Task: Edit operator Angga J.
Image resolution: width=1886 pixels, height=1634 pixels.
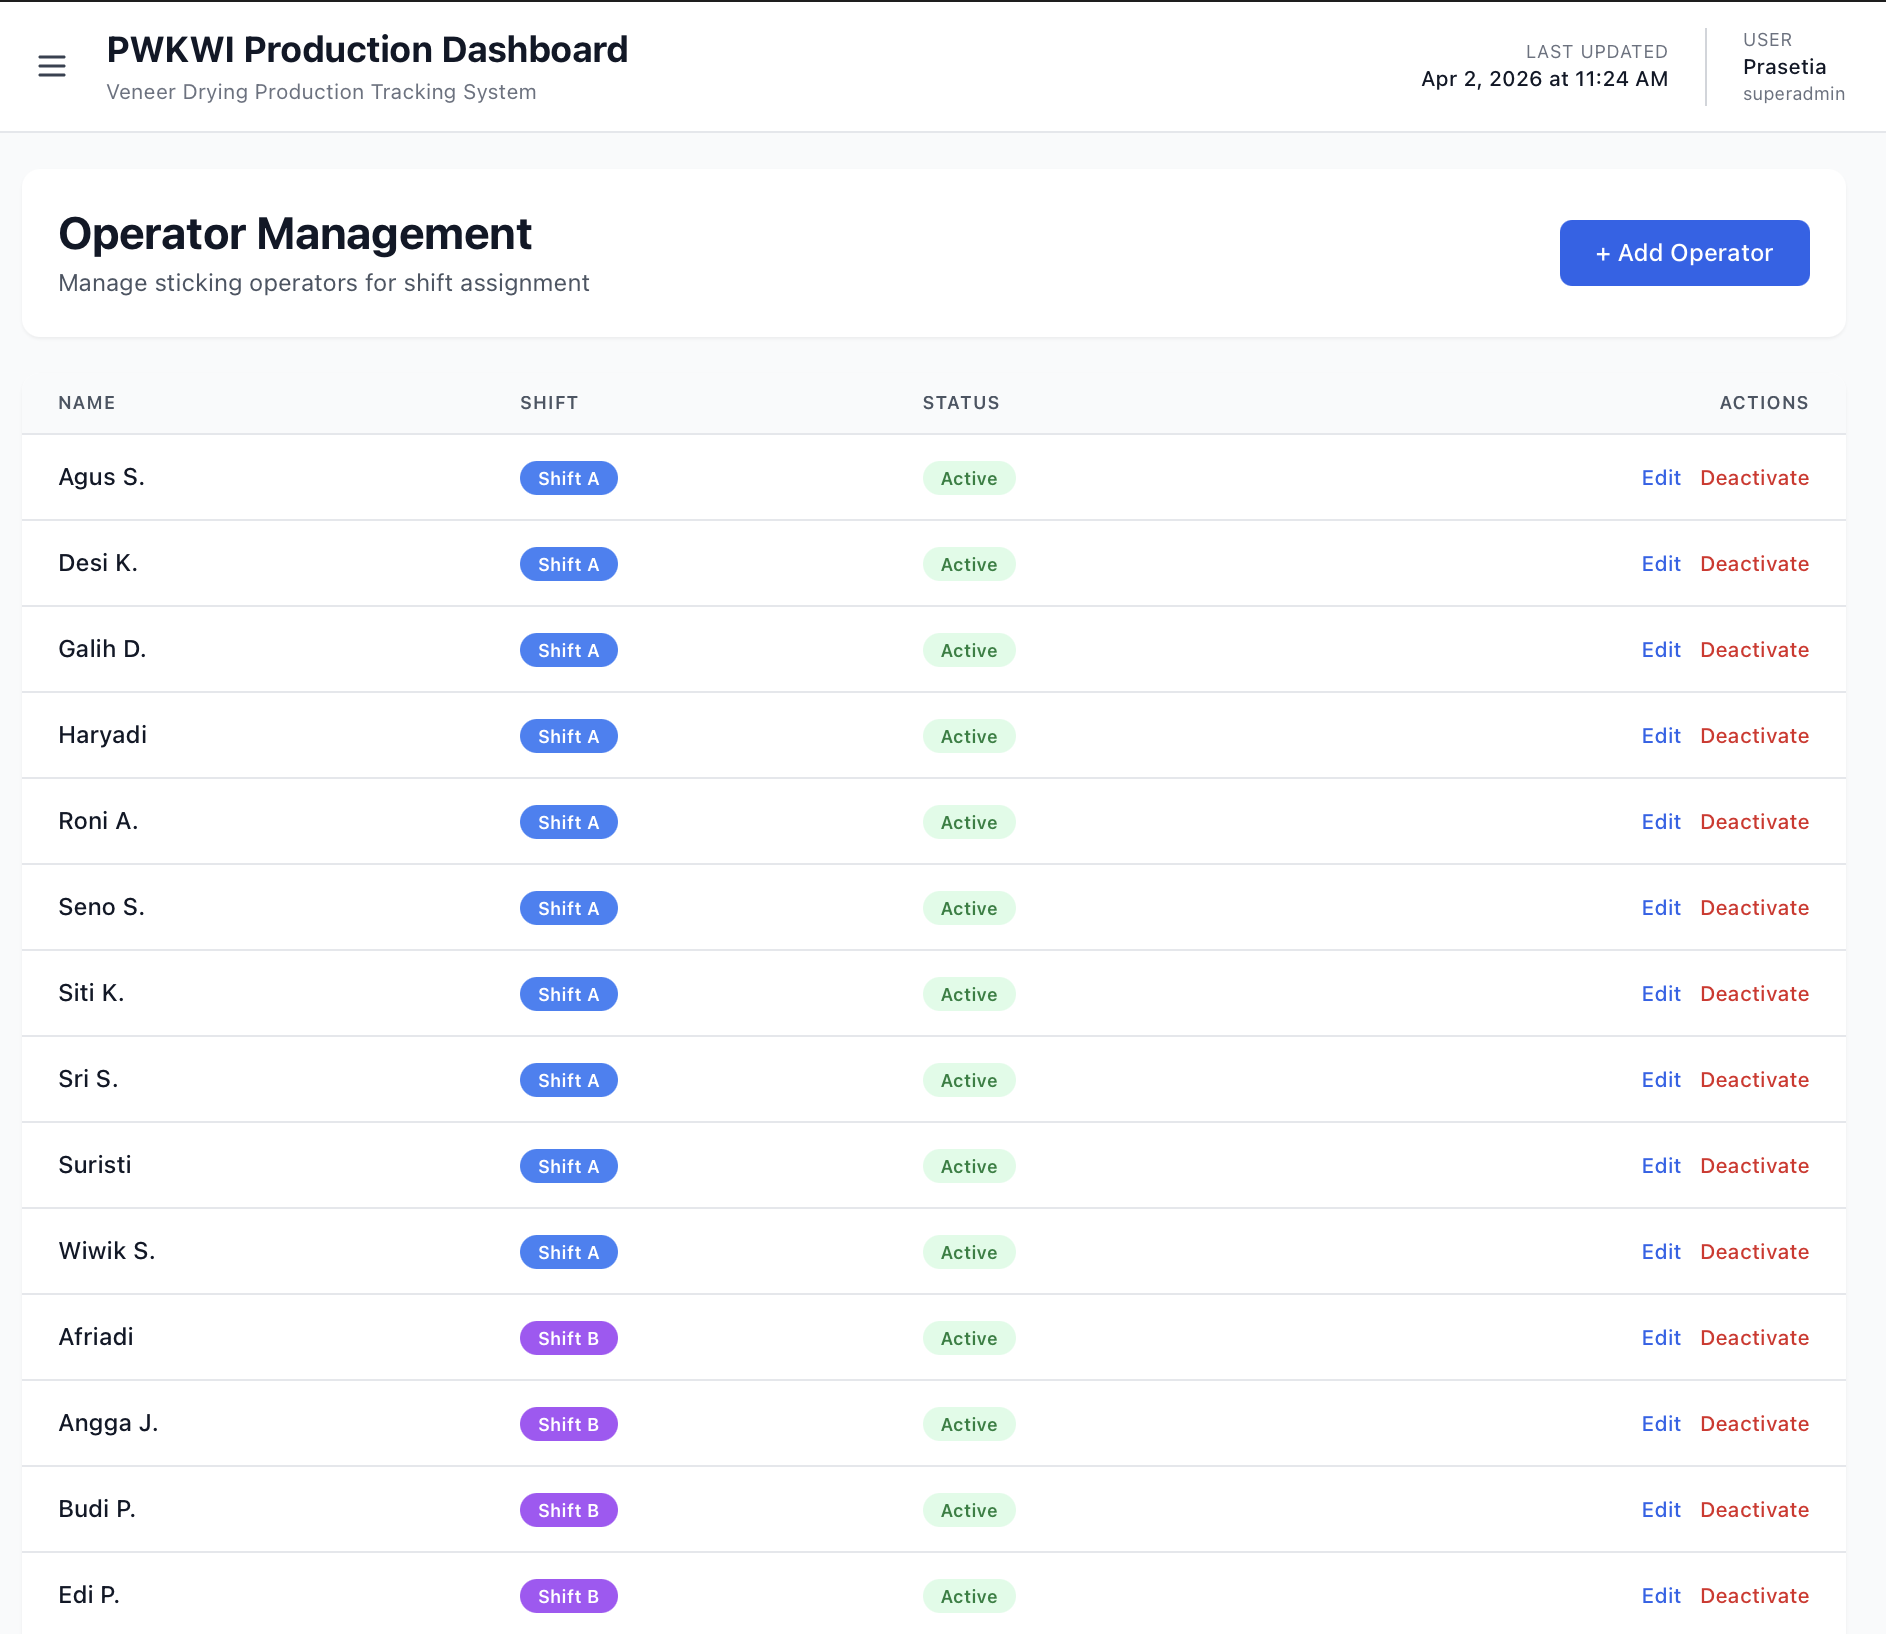Action: (x=1660, y=1424)
